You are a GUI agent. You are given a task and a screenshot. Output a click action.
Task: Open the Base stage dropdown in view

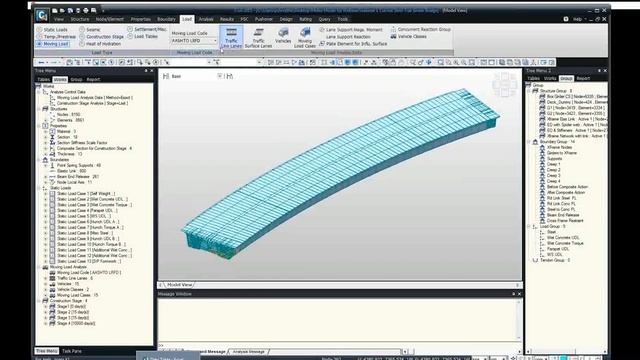pos(220,76)
